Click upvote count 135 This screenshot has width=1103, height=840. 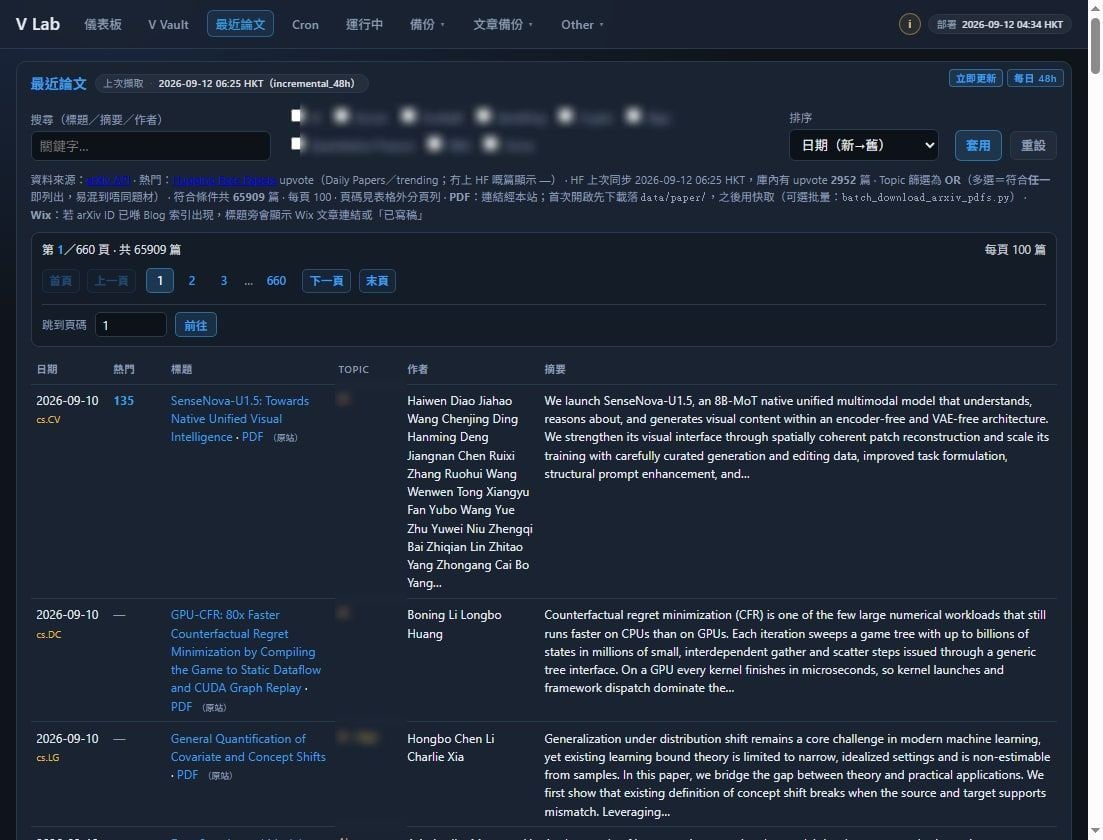[x=124, y=400]
